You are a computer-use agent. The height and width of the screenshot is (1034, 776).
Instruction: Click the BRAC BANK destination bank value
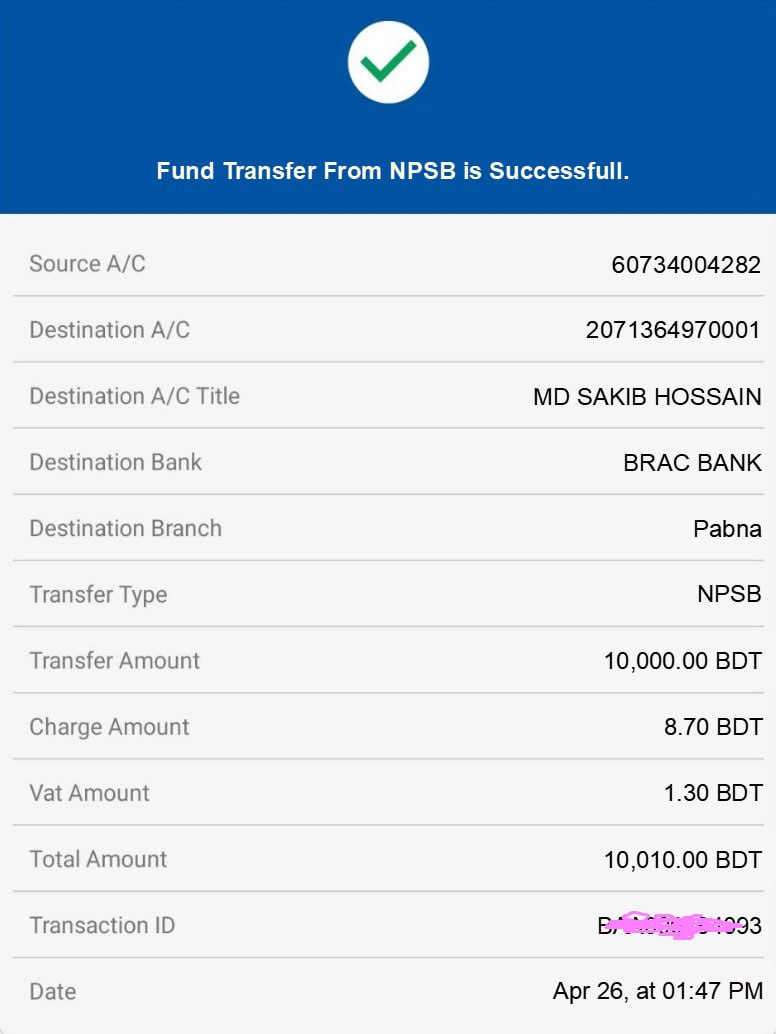[x=692, y=463]
